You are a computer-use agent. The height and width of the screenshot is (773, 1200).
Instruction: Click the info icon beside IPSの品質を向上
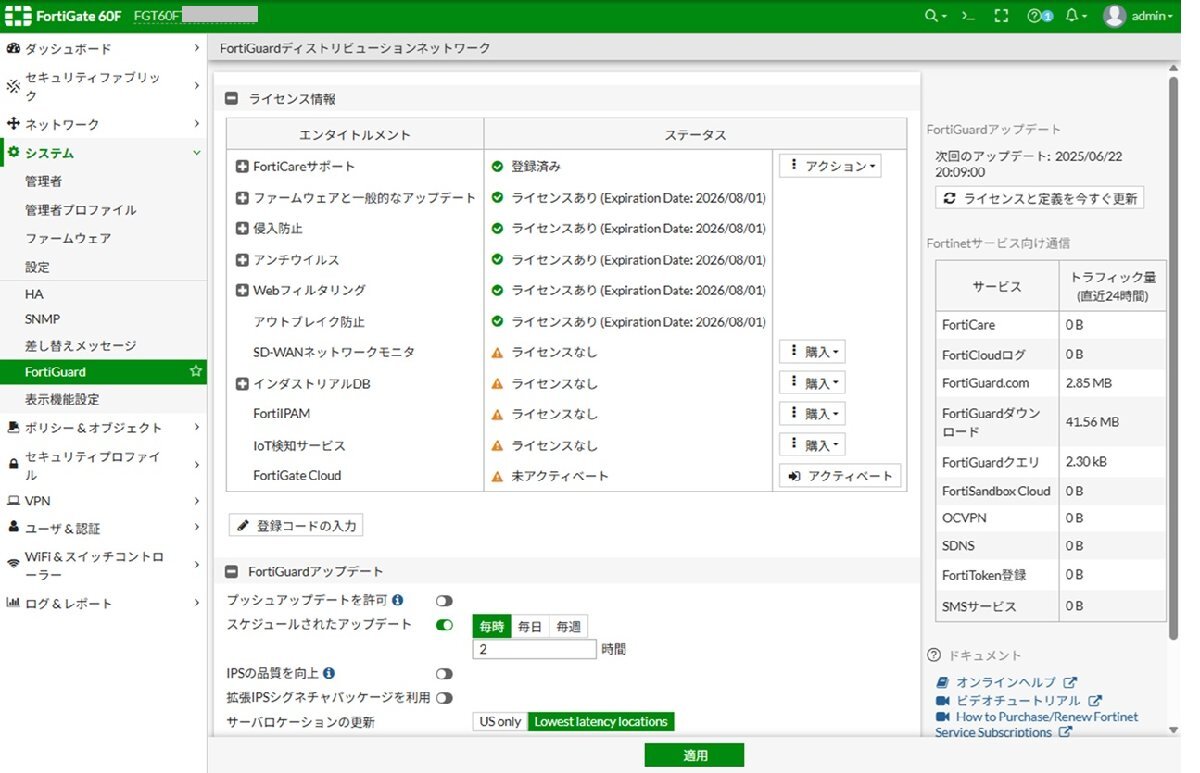(x=329, y=673)
